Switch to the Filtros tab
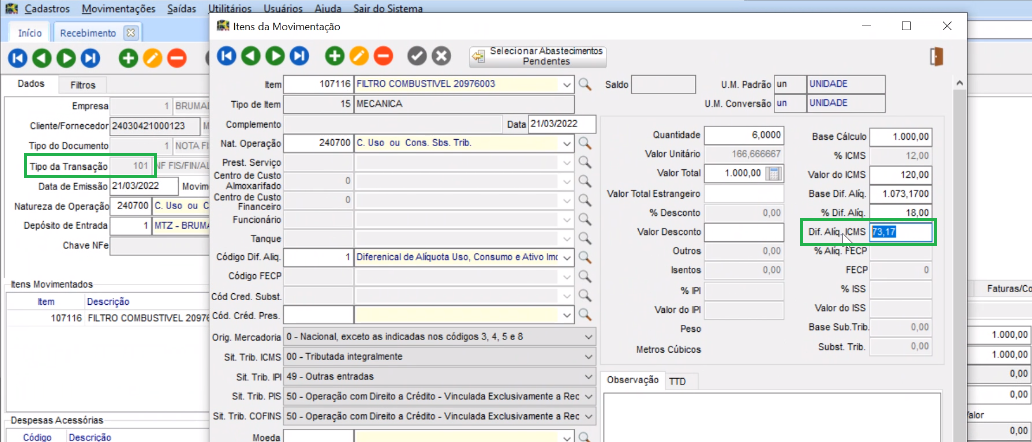Screen dimensions: 1032x442 [x=83, y=85]
